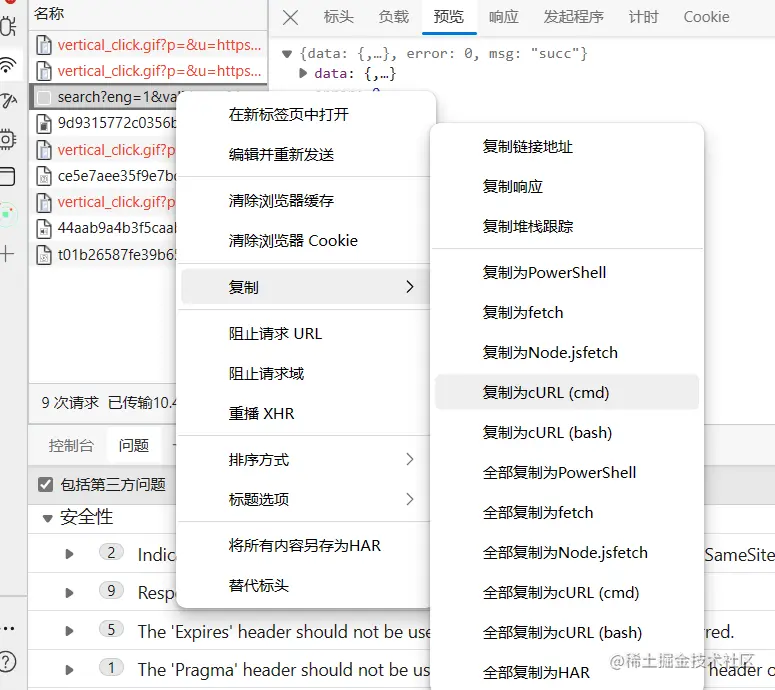775x690 pixels.
Task: Select first vertical_click.gif request
Action: tap(149, 45)
